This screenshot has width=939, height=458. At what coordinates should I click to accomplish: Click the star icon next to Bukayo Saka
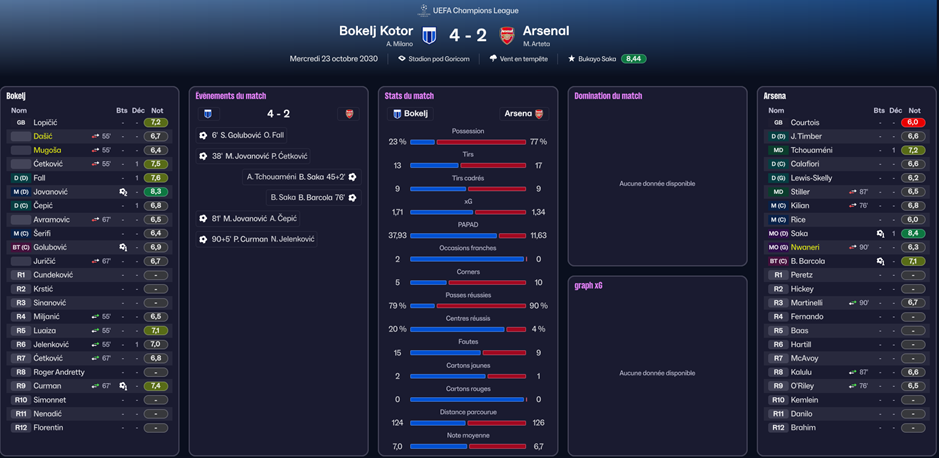click(571, 59)
